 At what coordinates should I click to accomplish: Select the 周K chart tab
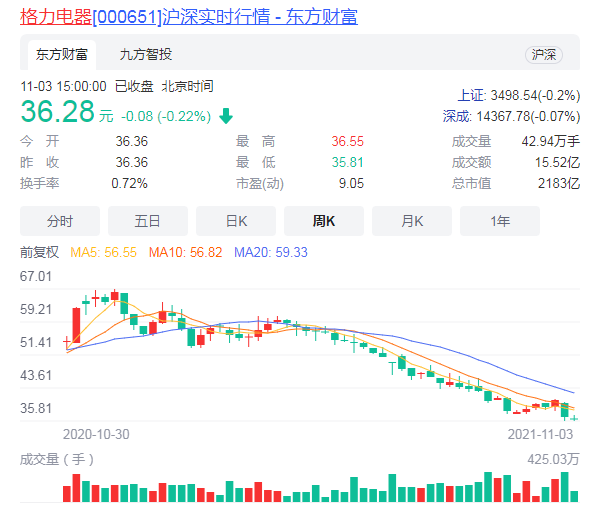click(324, 221)
